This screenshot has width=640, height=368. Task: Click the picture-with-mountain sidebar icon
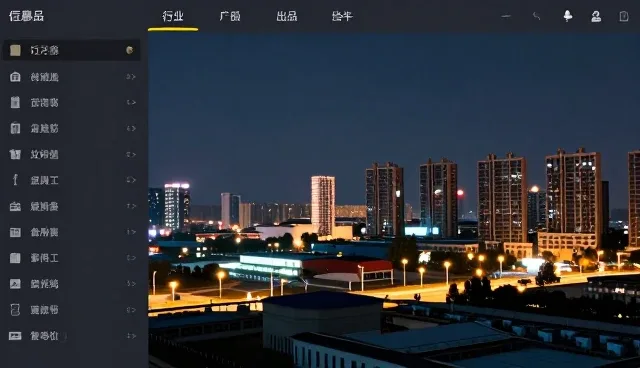[15, 284]
